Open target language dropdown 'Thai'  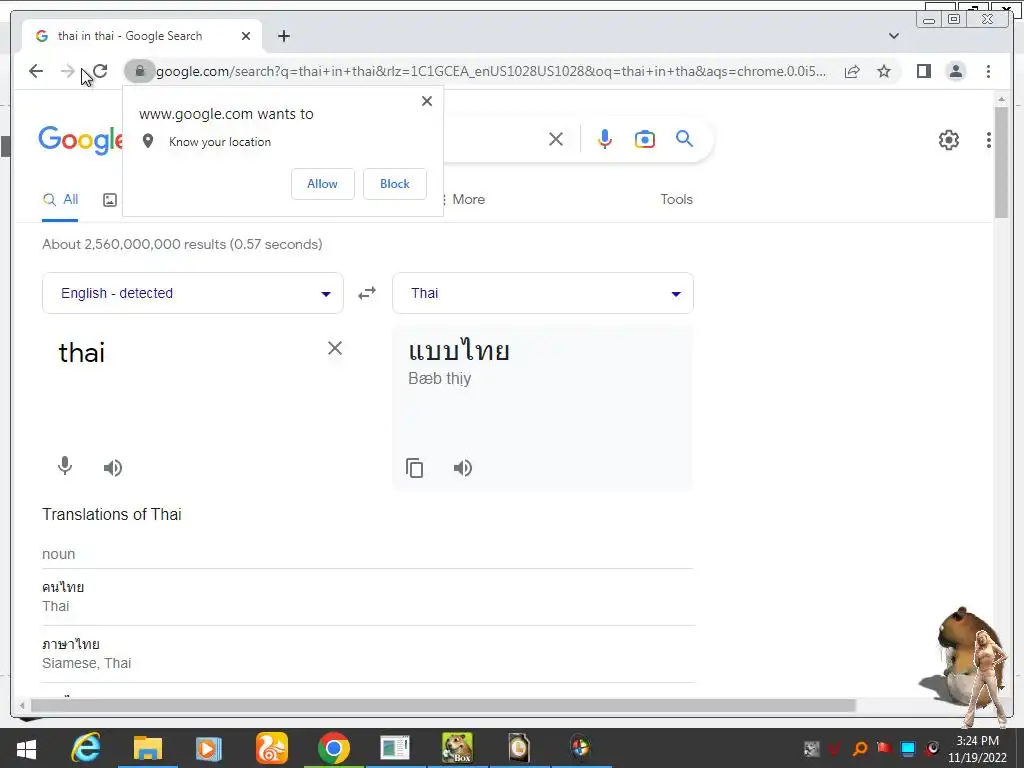point(543,293)
